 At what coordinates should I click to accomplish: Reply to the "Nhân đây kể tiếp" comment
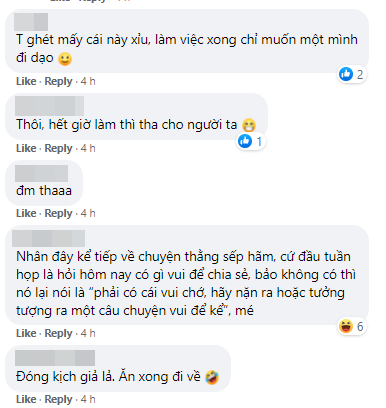[58, 333]
